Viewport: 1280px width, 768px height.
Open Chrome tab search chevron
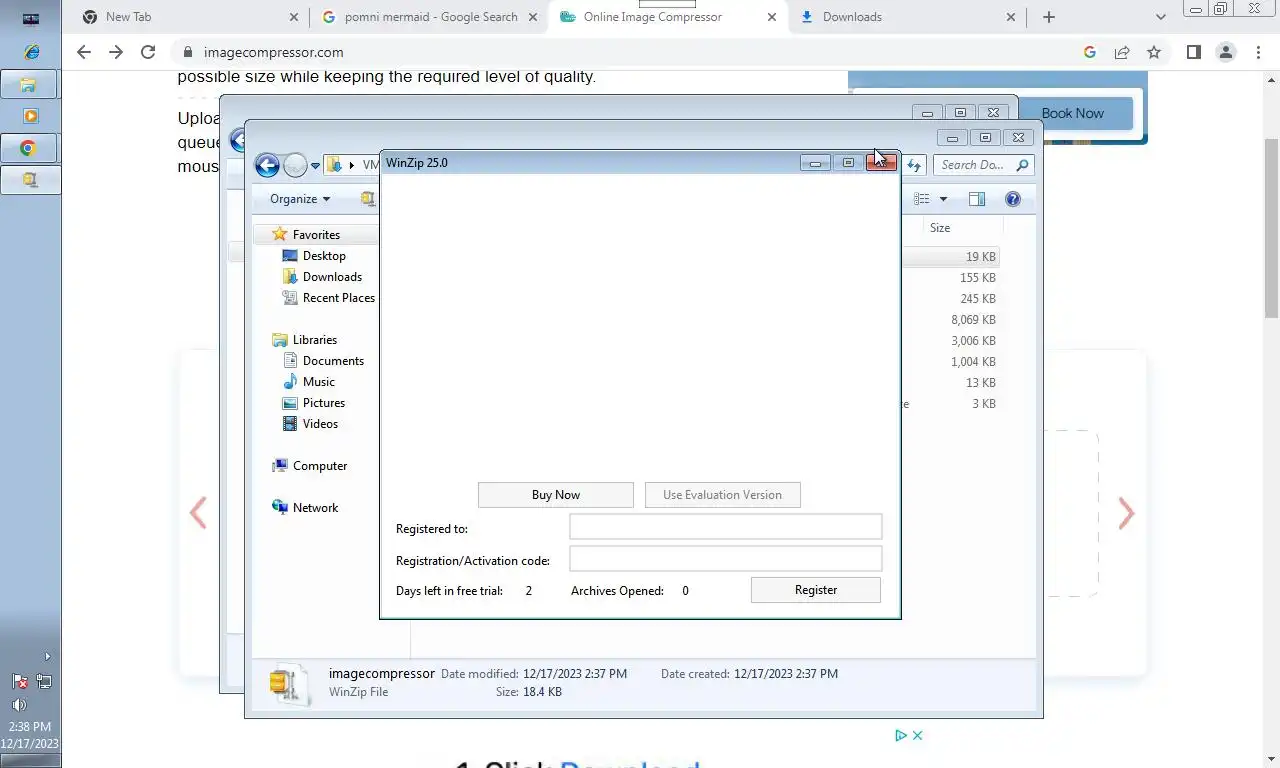point(1160,17)
